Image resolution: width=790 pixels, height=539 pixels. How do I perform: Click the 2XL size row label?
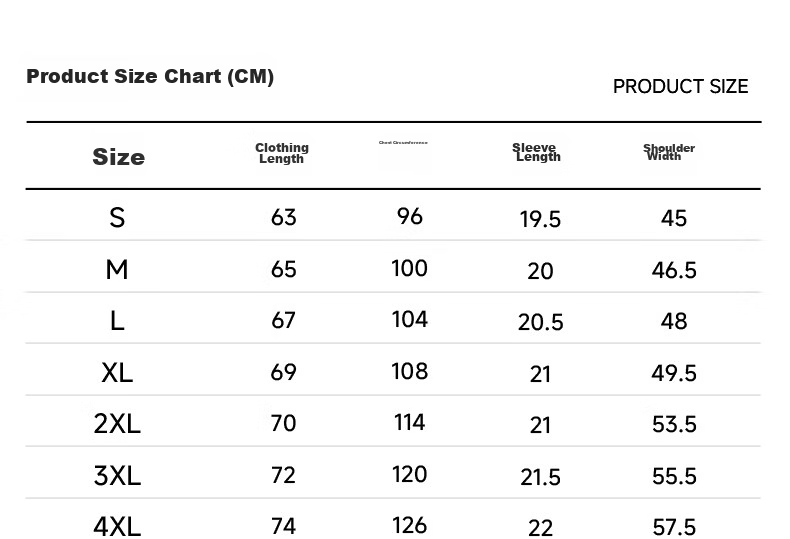(117, 424)
